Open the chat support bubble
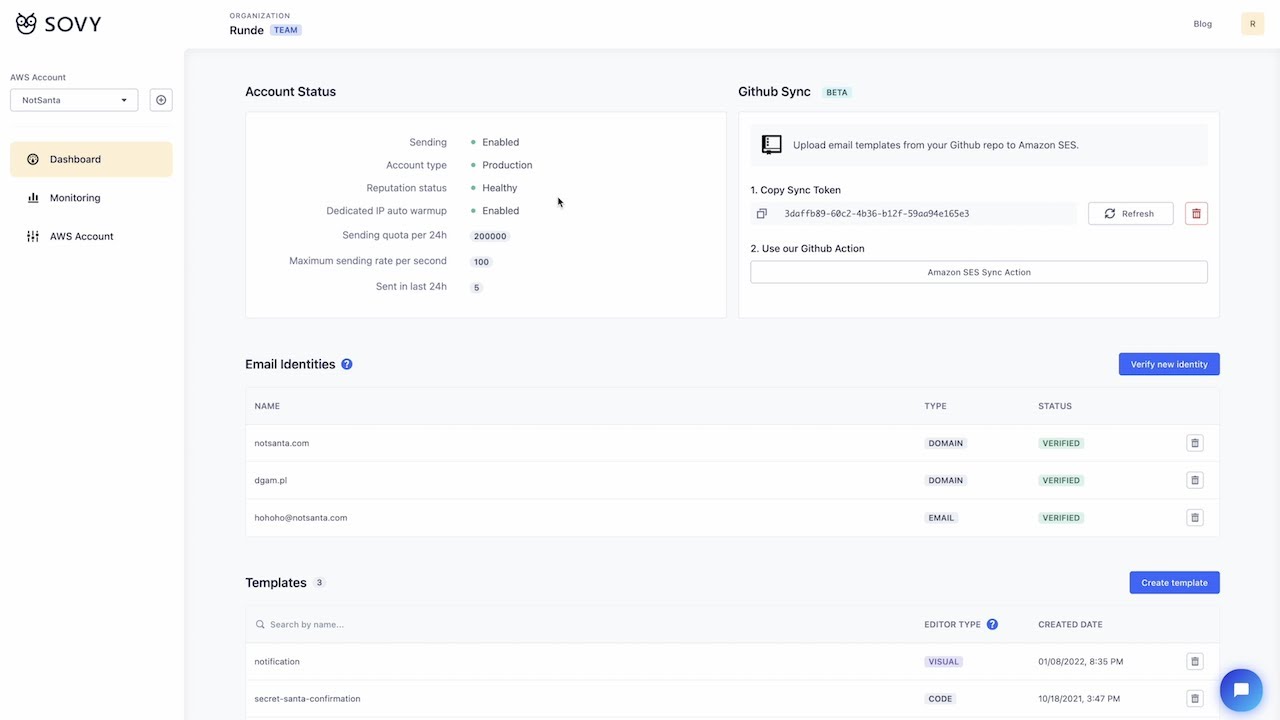The height and width of the screenshot is (720, 1280). (x=1241, y=690)
